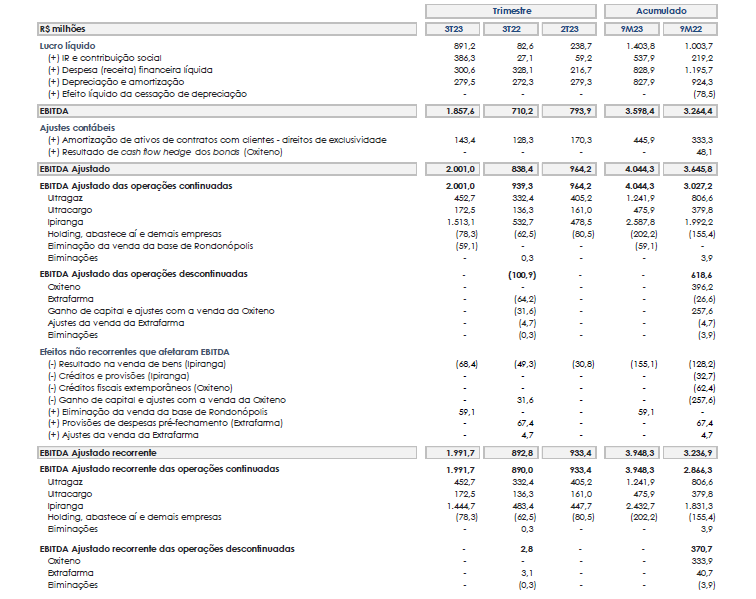This screenshot has height=599, width=756.
Task: Click recurring Oxiteno value 333,9
Action: tap(702, 561)
